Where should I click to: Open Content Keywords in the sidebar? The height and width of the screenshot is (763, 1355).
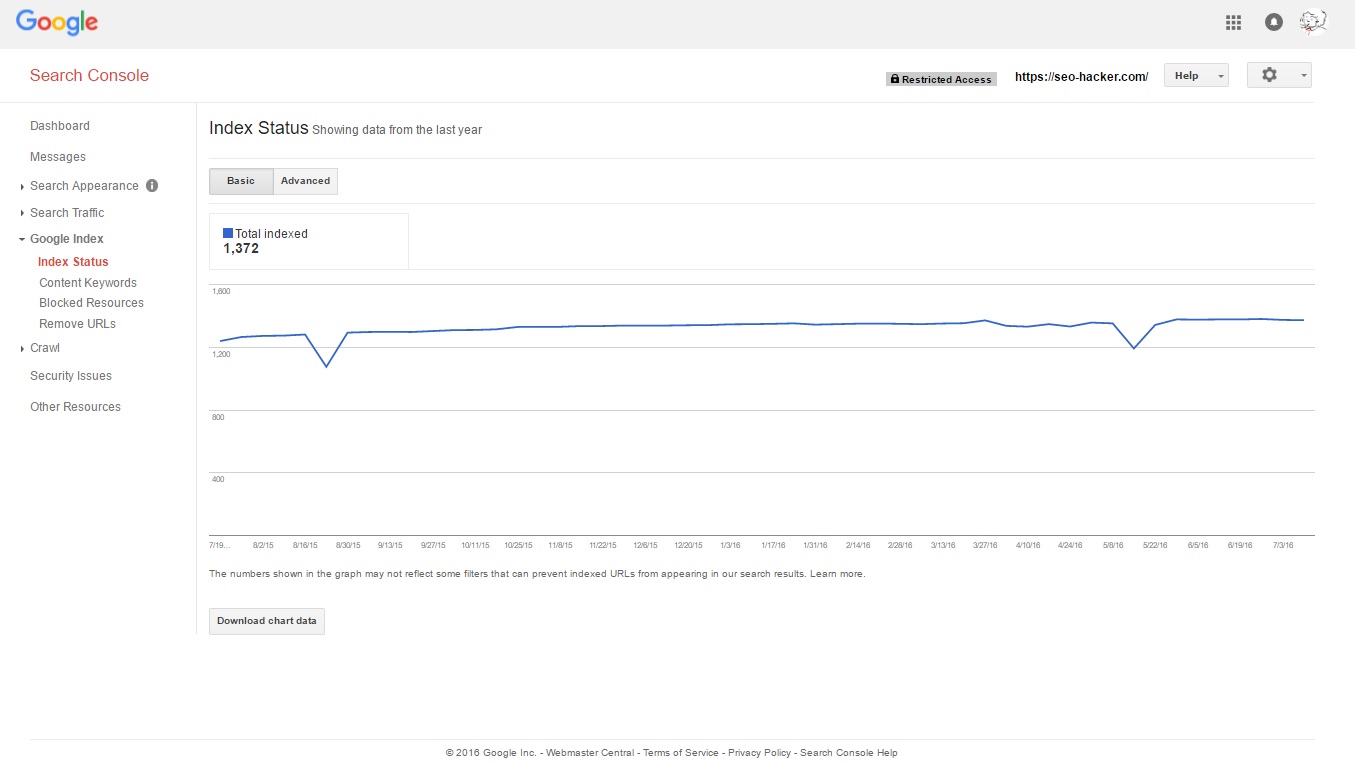tap(88, 283)
